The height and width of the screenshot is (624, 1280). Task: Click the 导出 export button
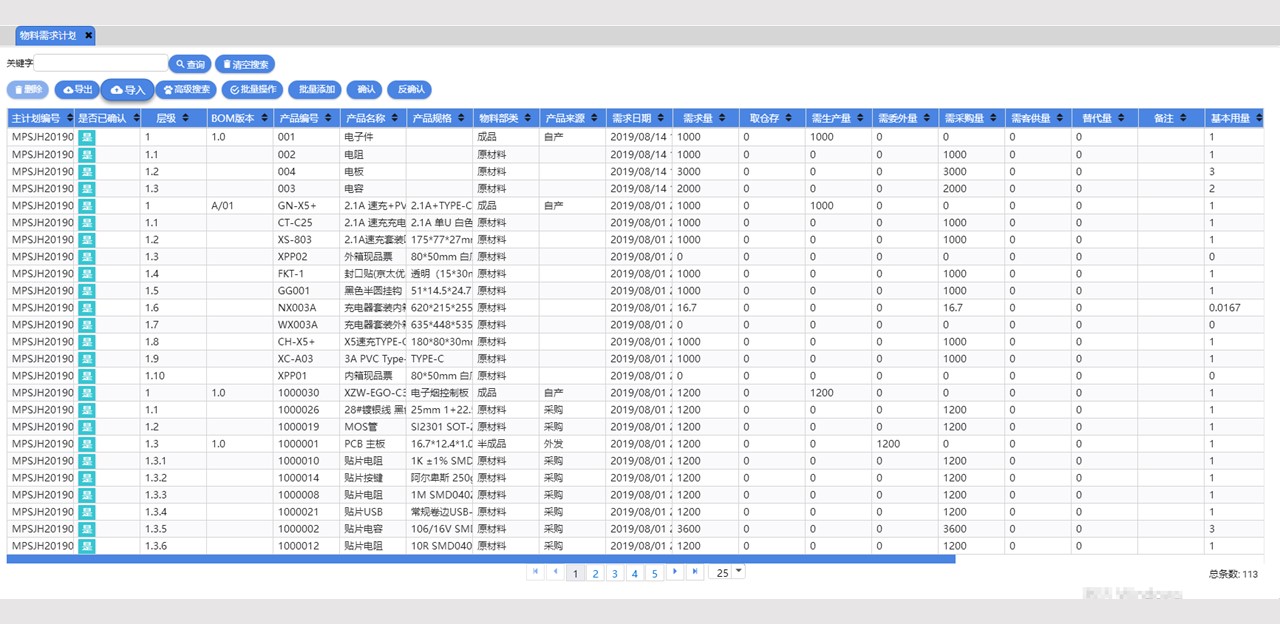click(x=77, y=89)
